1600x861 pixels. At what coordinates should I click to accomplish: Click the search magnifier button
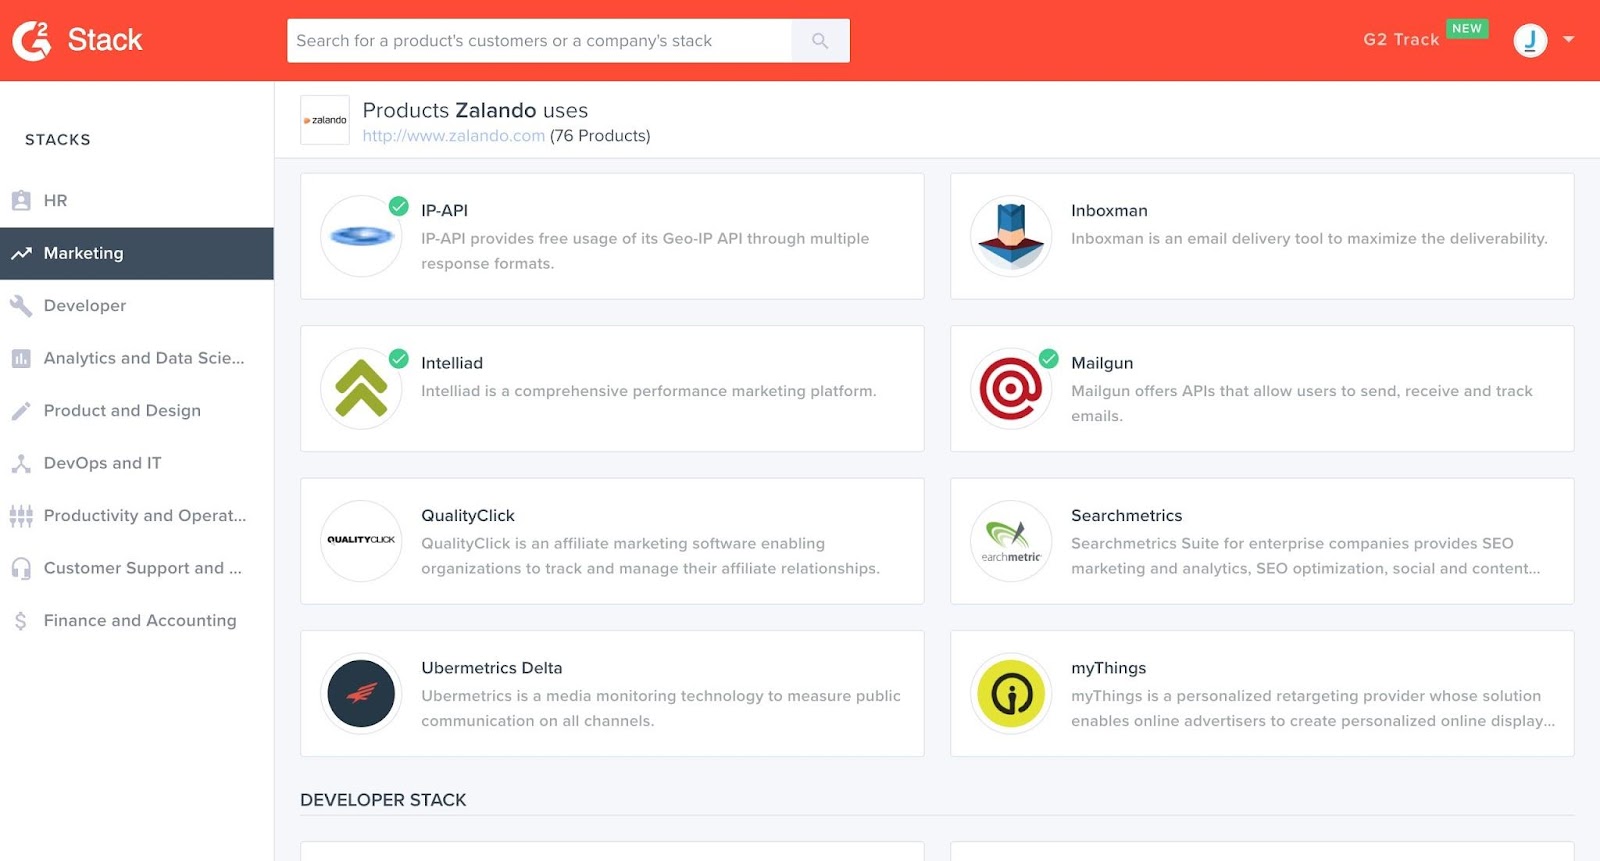point(820,41)
